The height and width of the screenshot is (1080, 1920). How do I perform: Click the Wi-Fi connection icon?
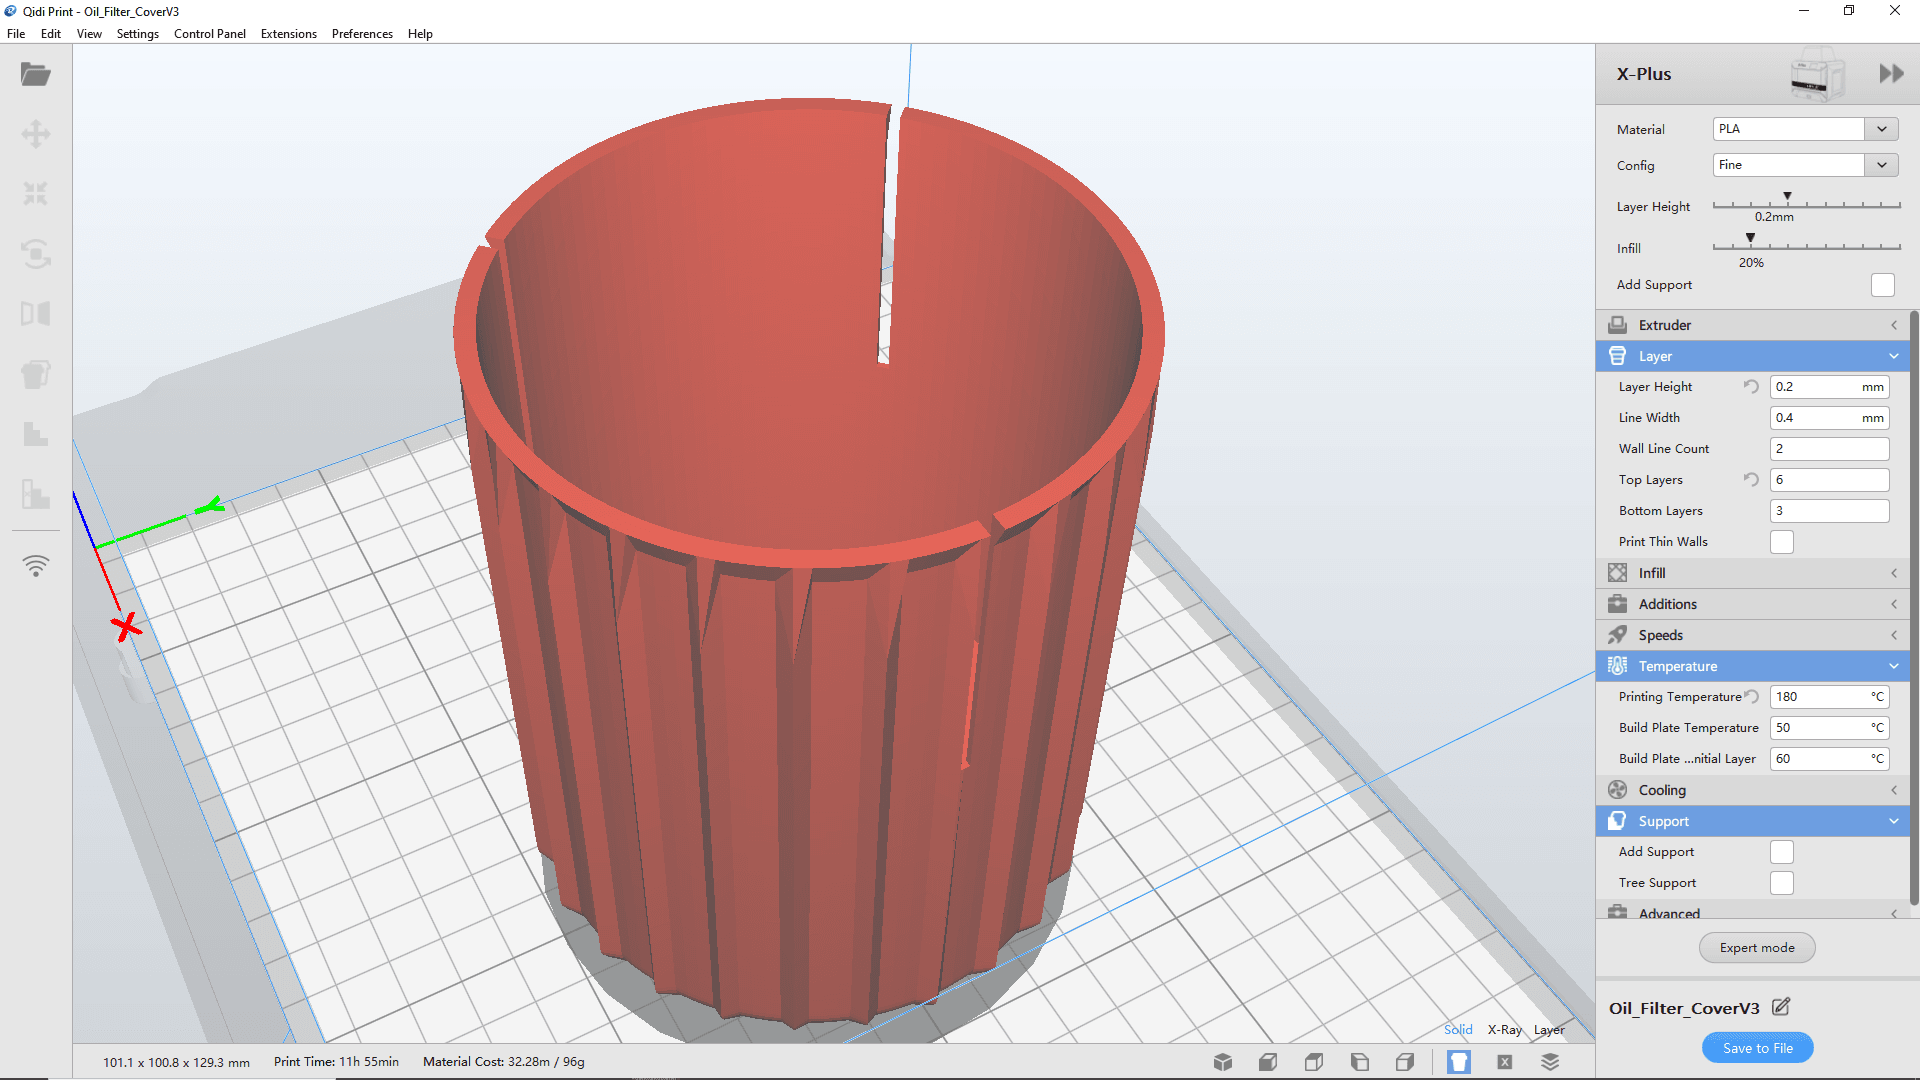pyautogui.click(x=36, y=566)
